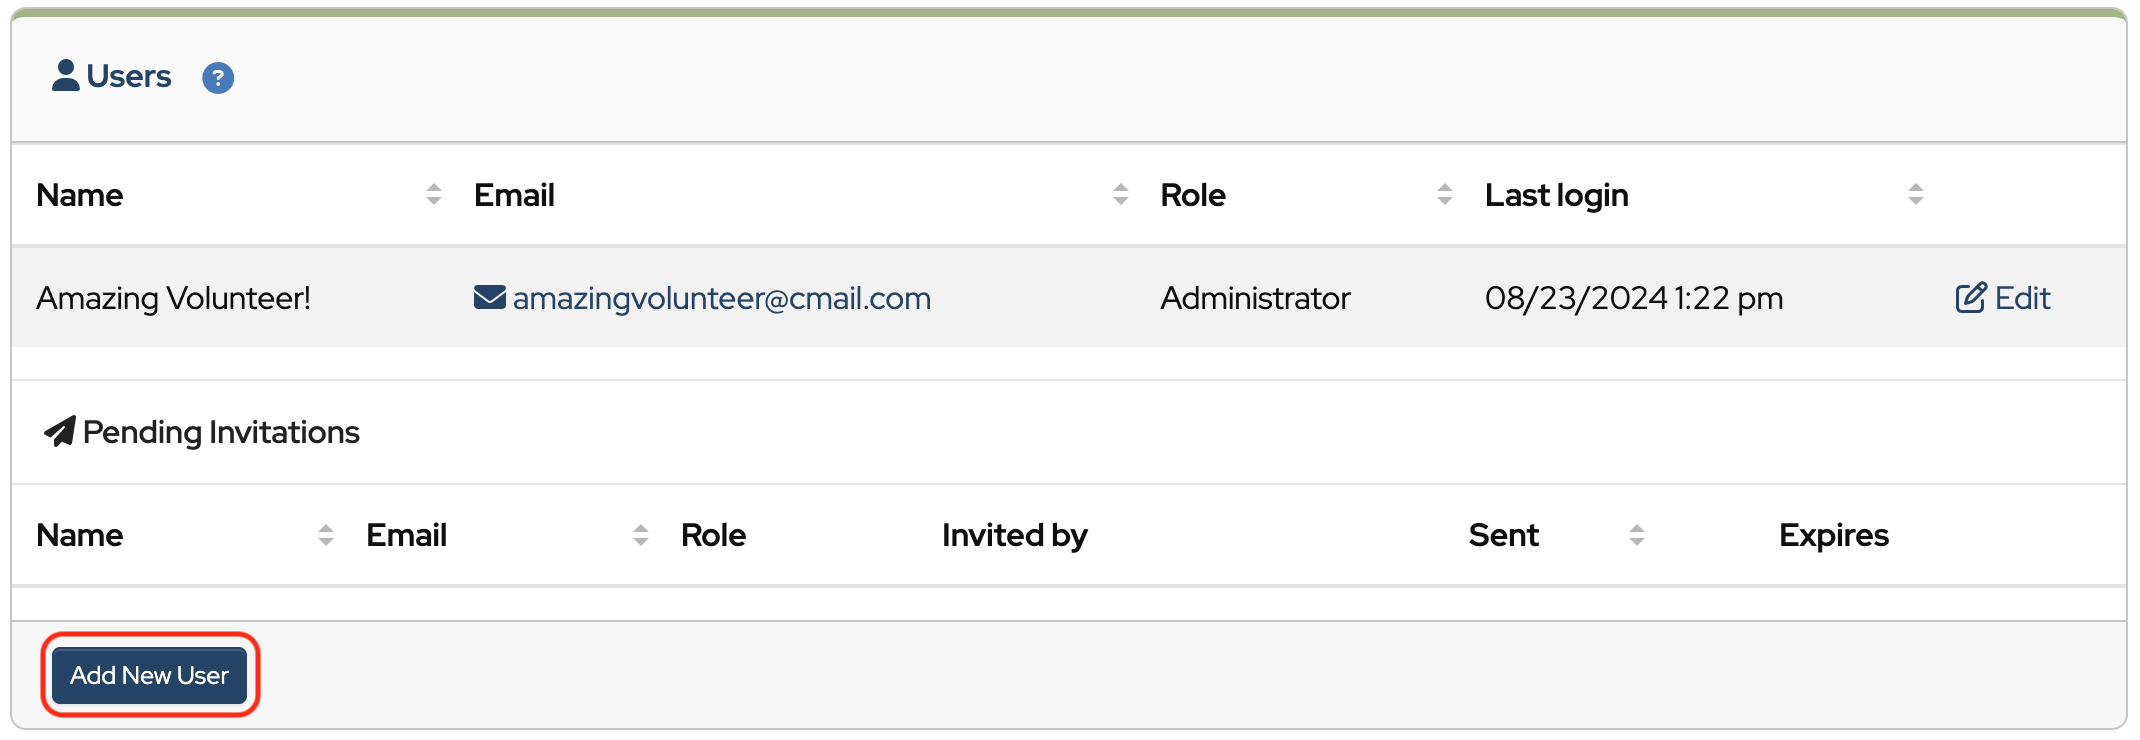Click the pencil edit icon for Amazing Volunteer
The height and width of the screenshot is (740, 2140).
(x=1970, y=298)
